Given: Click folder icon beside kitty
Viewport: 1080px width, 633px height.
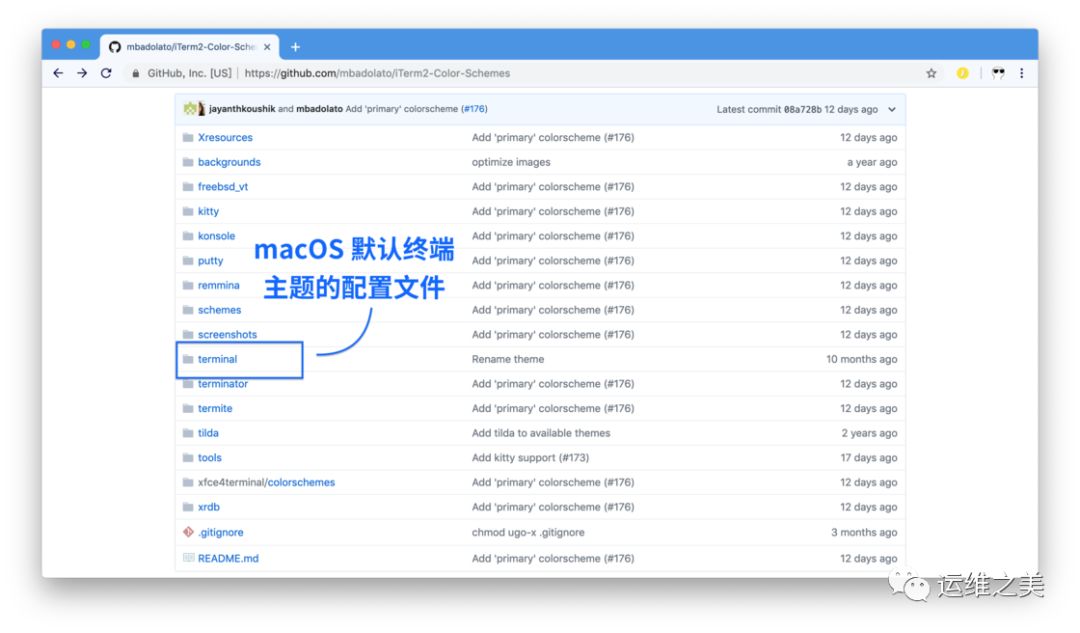Looking at the screenshot, I should pos(188,211).
